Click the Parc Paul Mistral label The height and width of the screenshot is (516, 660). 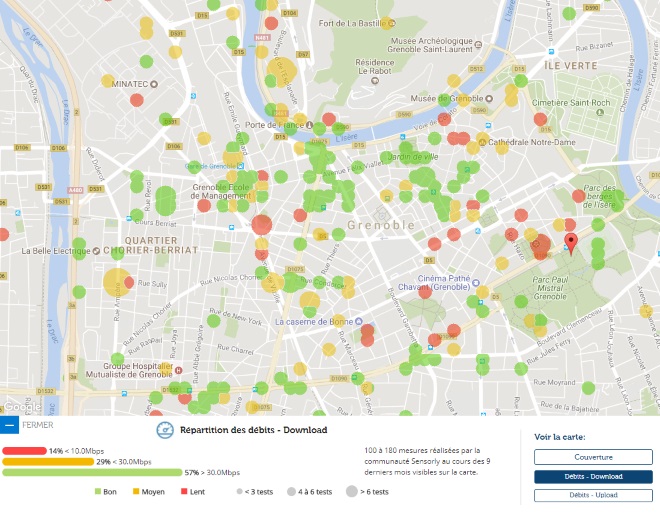pos(550,288)
